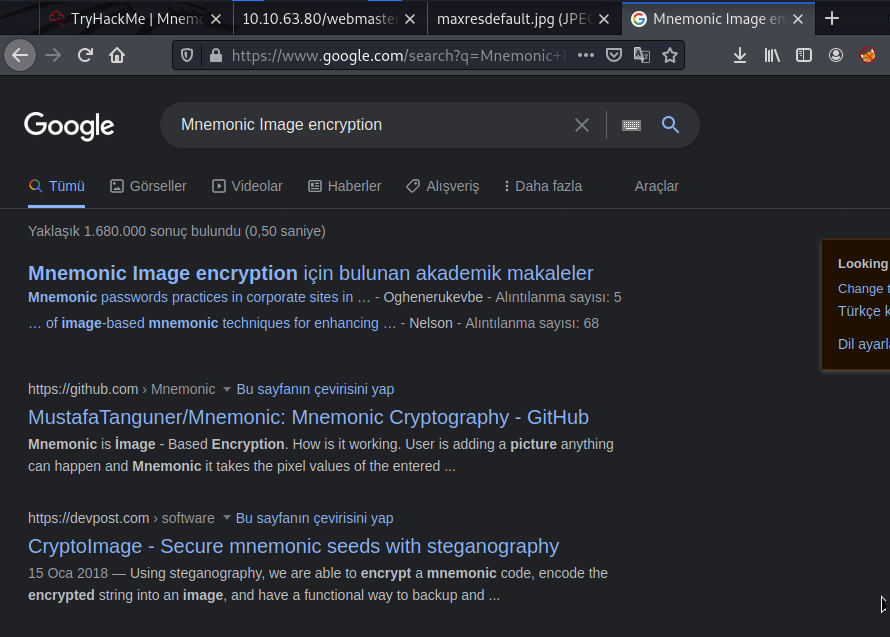Expand the Daha fazla menu
The image size is (890, 637).
(543, 186)
